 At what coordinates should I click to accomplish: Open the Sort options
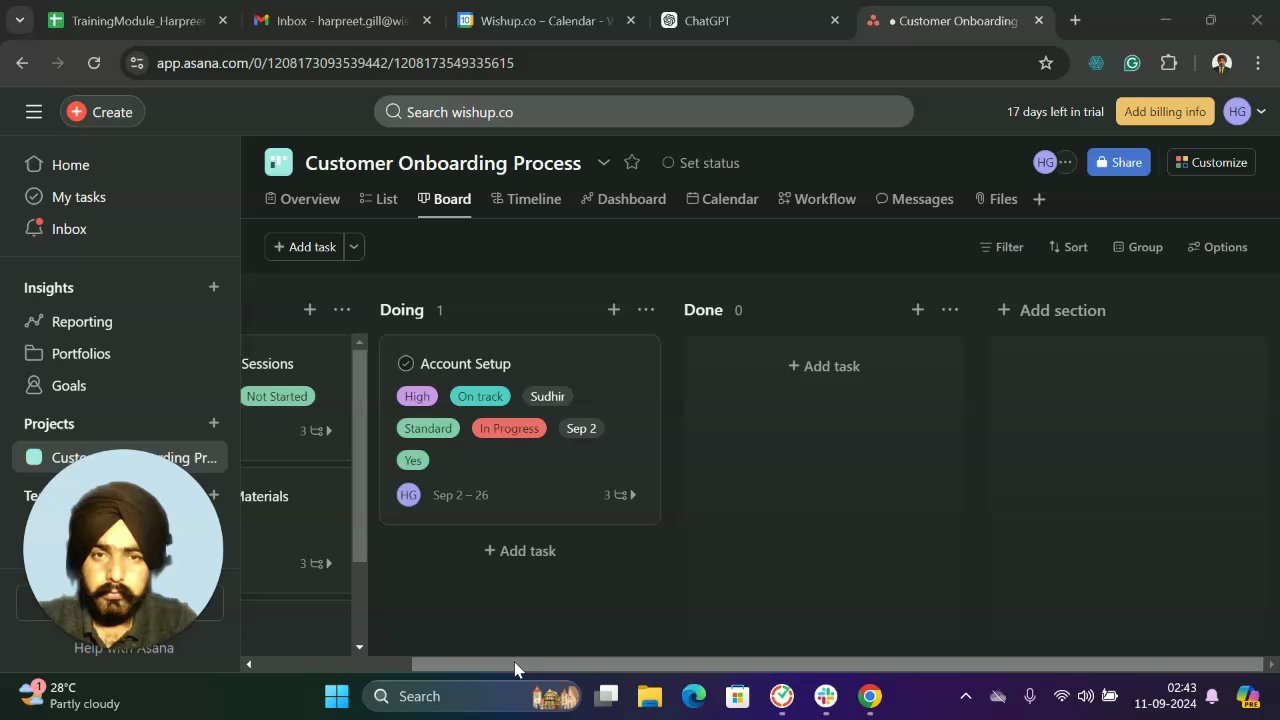[1067, 247]
